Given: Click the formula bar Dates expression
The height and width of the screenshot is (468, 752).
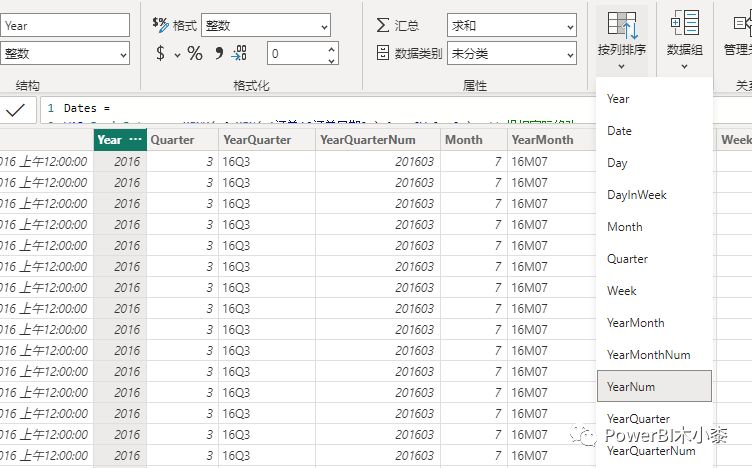Looking at the screenshot, I should (x=87, y=108).
